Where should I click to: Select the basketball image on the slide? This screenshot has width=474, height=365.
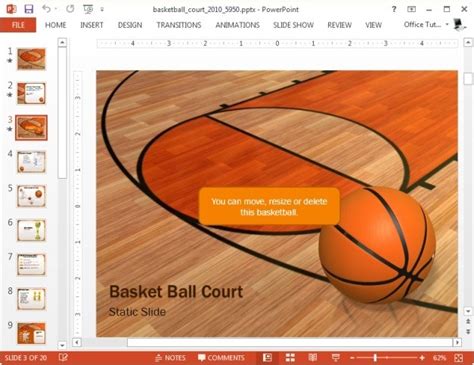coord(377,245)
